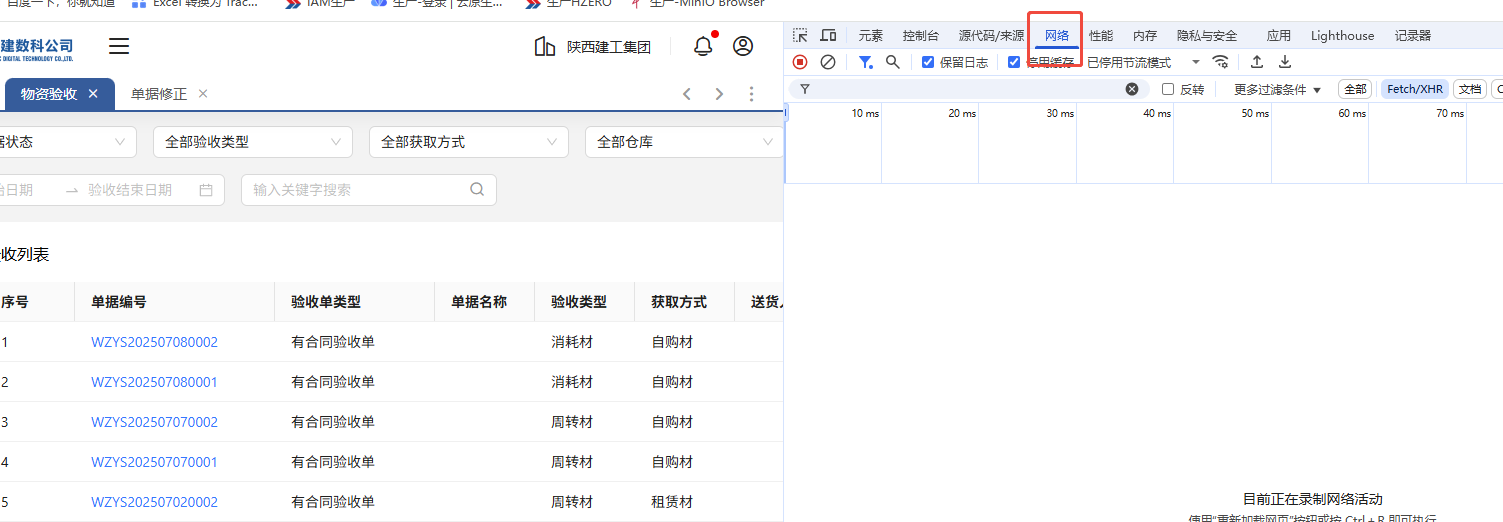Toggle device toolbar emulation icon
The width and height of the screenshot is (1503, 522).
828,35
